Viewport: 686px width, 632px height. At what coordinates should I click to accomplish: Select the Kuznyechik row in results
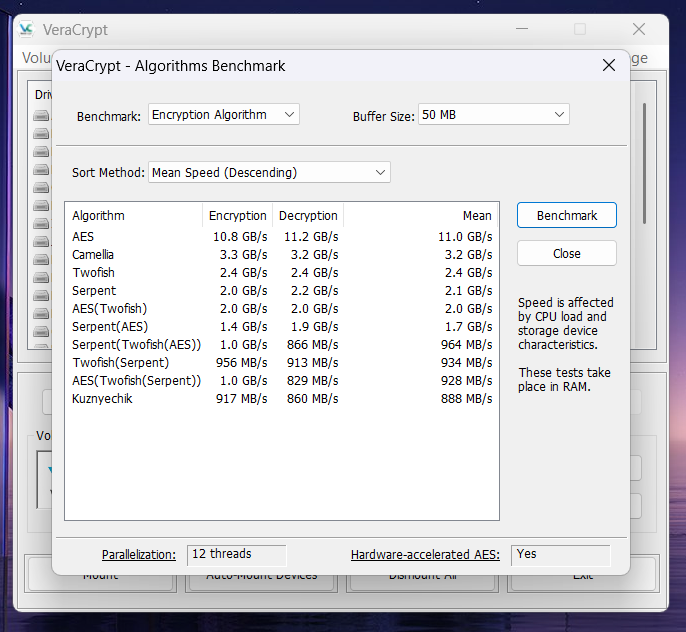(x=282, y=398)
